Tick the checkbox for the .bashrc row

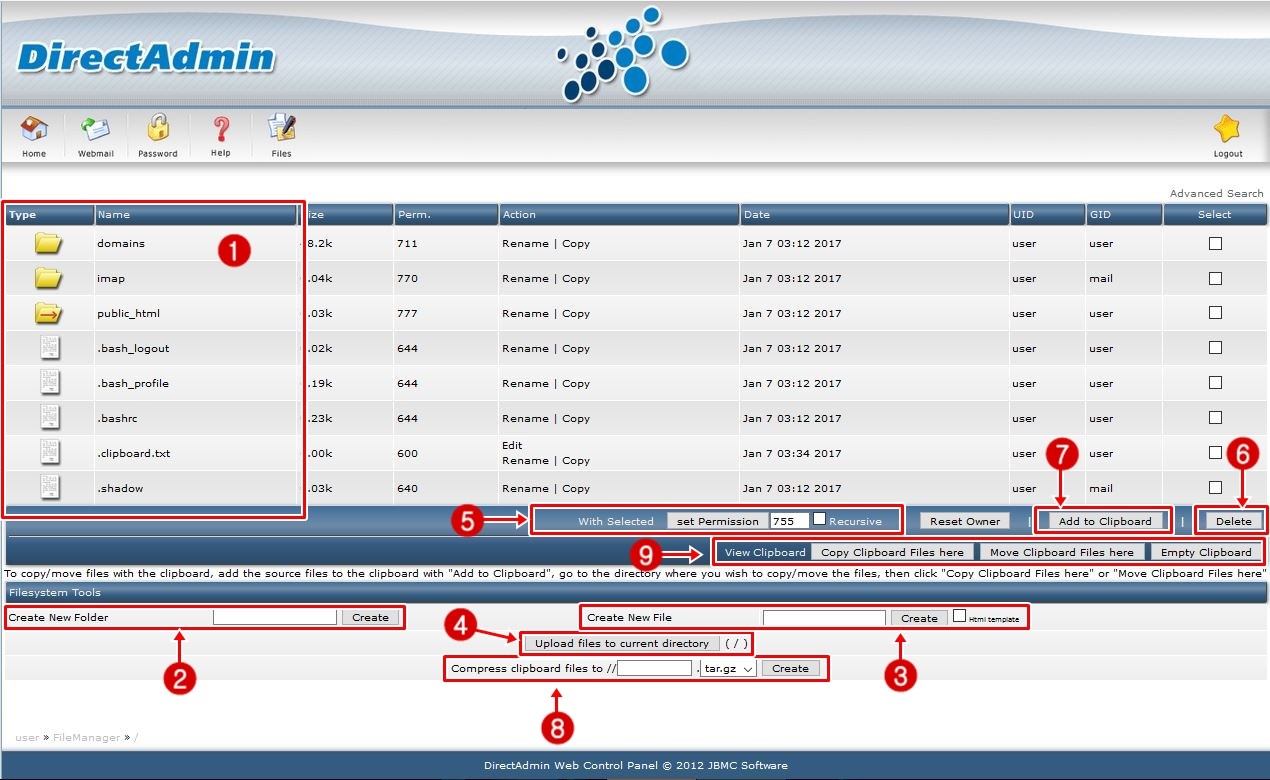coord(1215,418)
